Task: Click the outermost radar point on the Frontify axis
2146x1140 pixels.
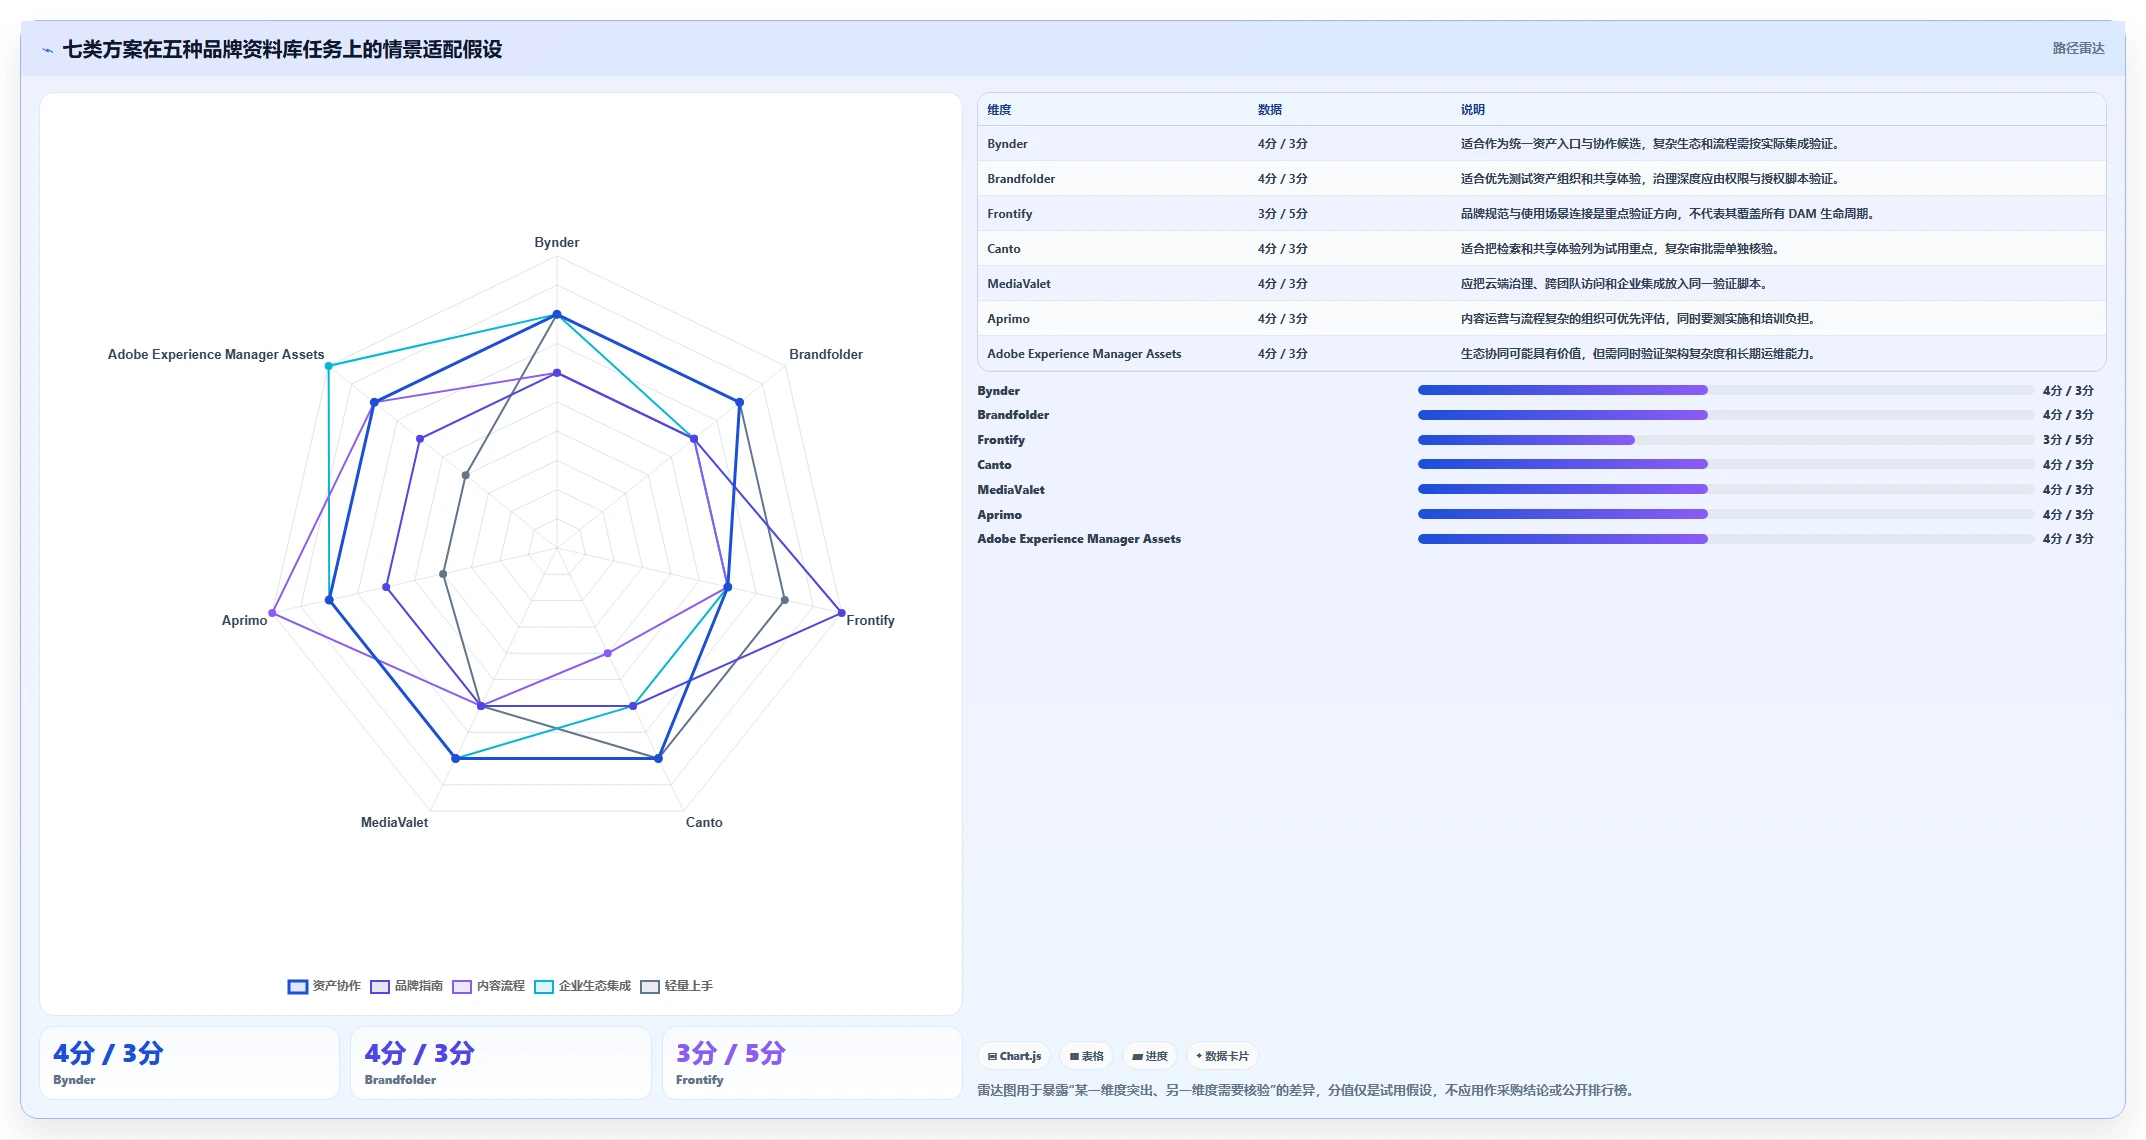Action: (x=841, y=613)
